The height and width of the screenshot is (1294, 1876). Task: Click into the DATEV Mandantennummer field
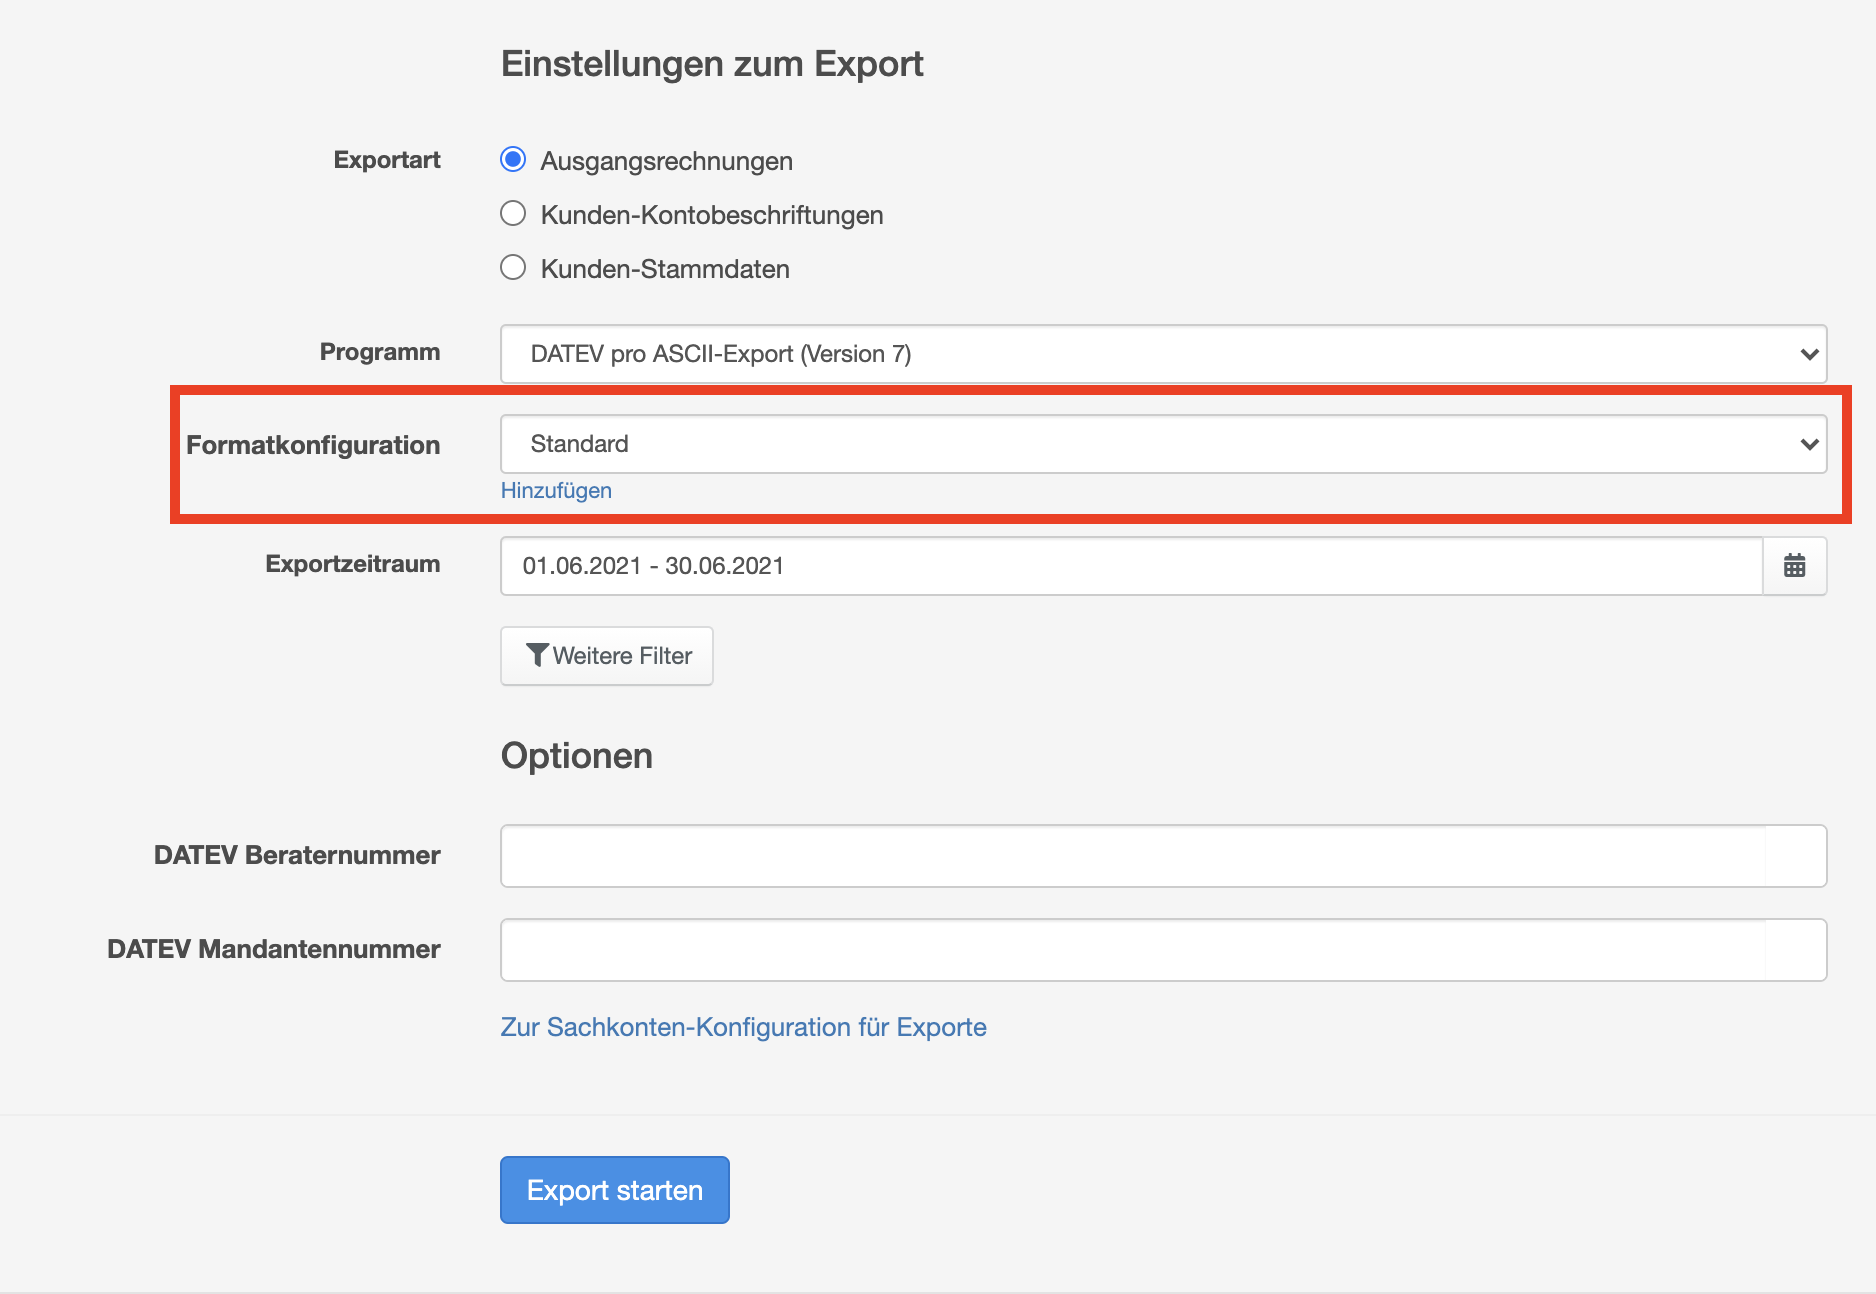pos(1162,950)
